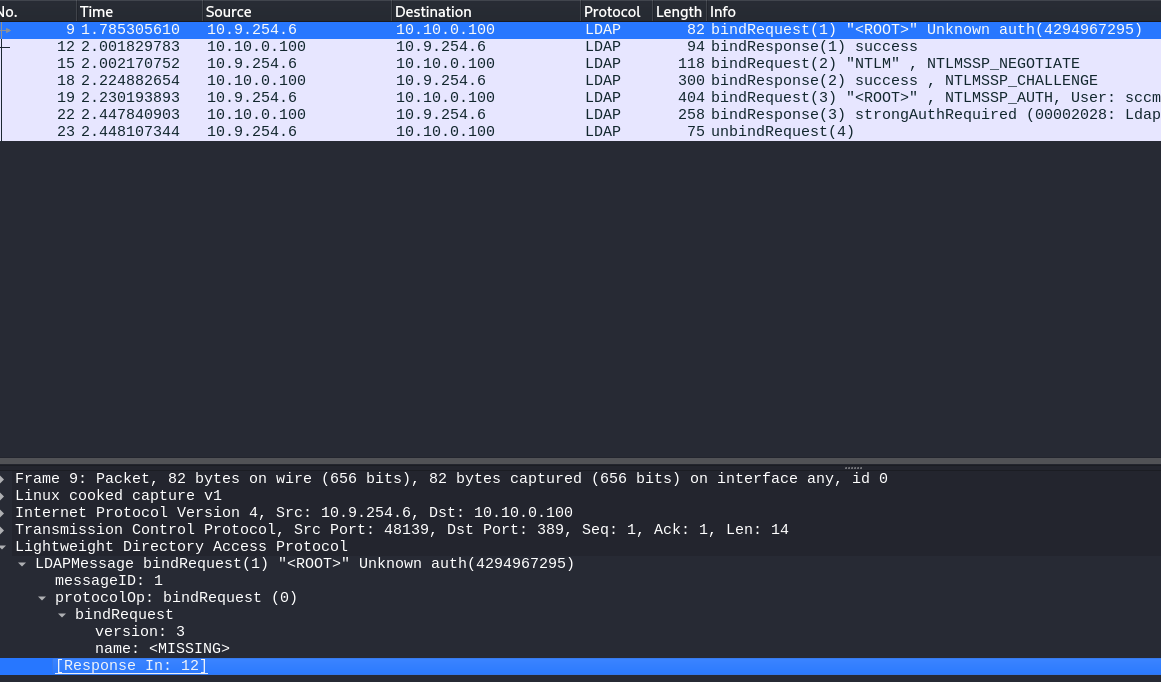The image size is (1161, 682).
Task: Collapse the protocolOp: bindRequest (0) node
Action: 42,598
